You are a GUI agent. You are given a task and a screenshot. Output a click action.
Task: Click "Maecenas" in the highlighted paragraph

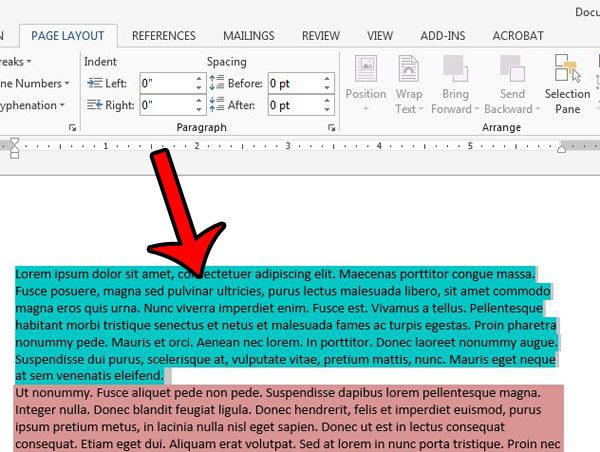coord(369,274)
